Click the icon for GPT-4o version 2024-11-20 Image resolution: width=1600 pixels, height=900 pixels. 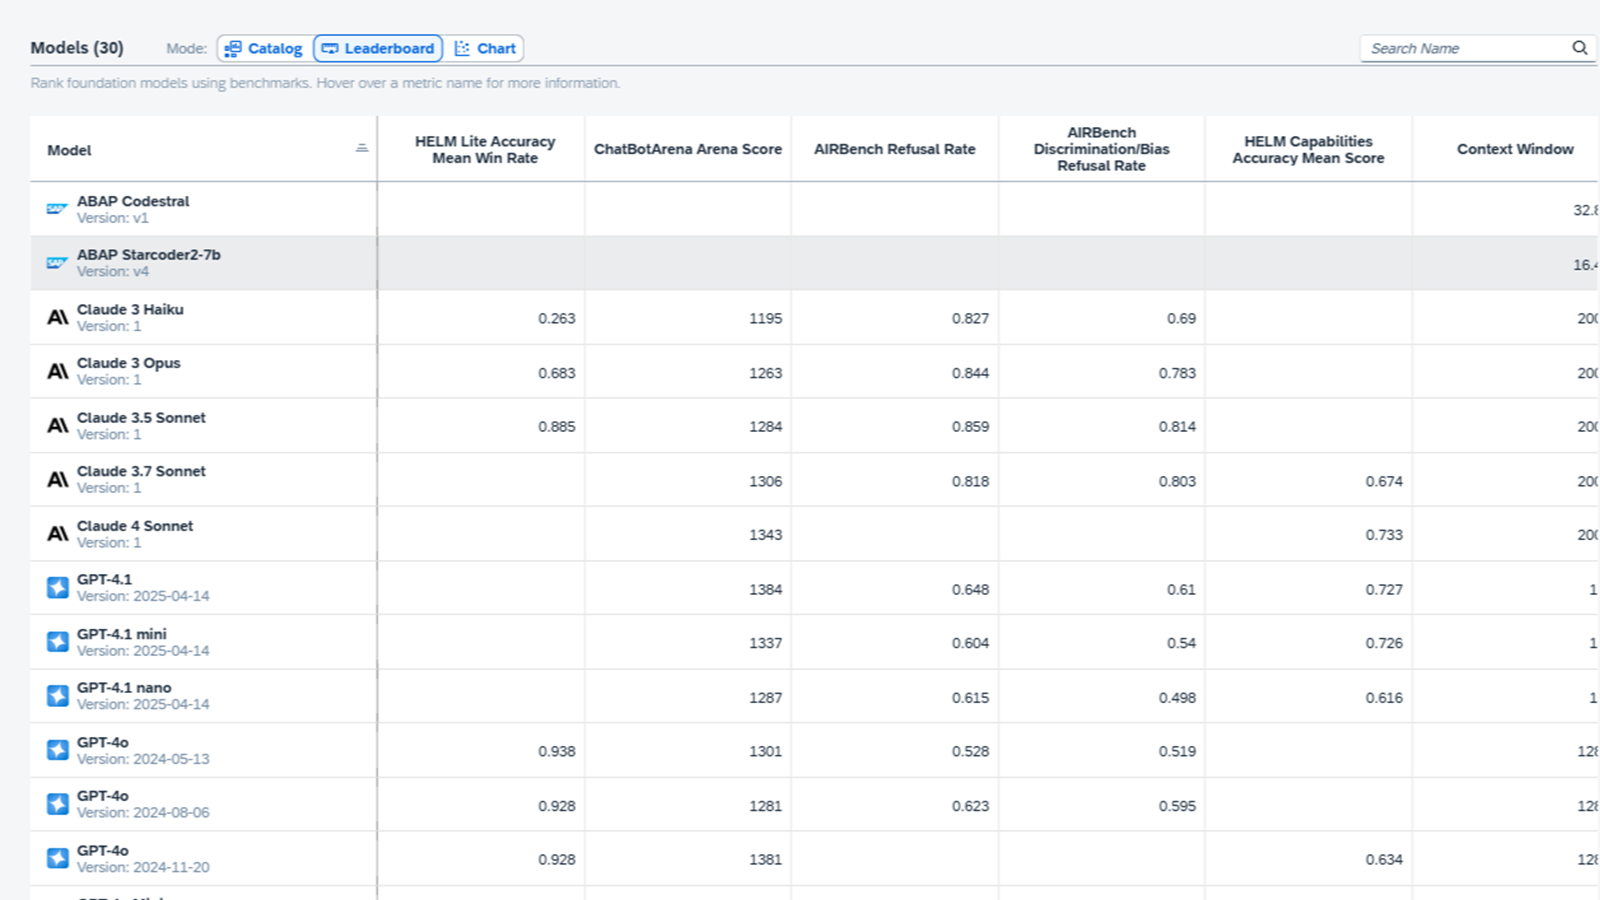(58, 859)
